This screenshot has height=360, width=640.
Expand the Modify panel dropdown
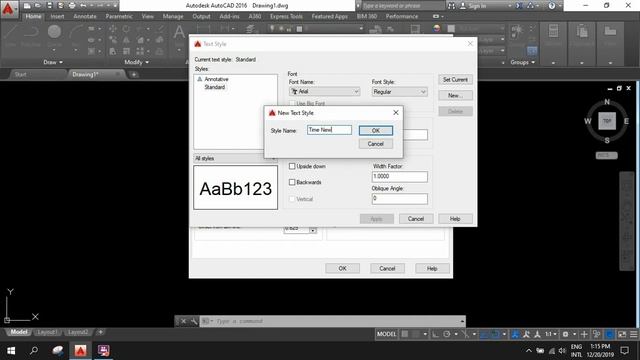(136, 62)
